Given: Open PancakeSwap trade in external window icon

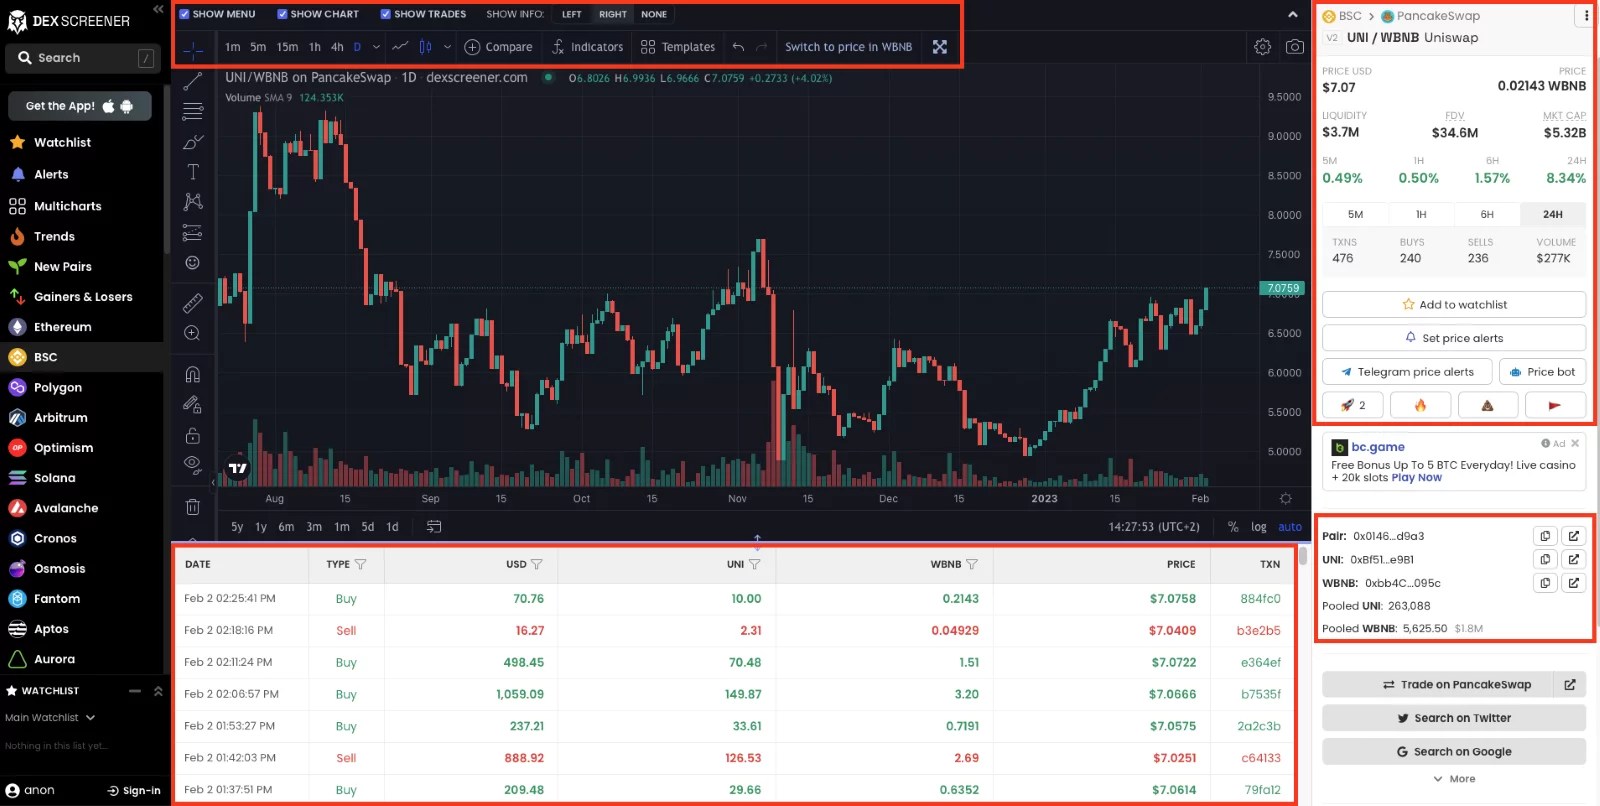Looking at the screenshot, I should point(1570,685).
